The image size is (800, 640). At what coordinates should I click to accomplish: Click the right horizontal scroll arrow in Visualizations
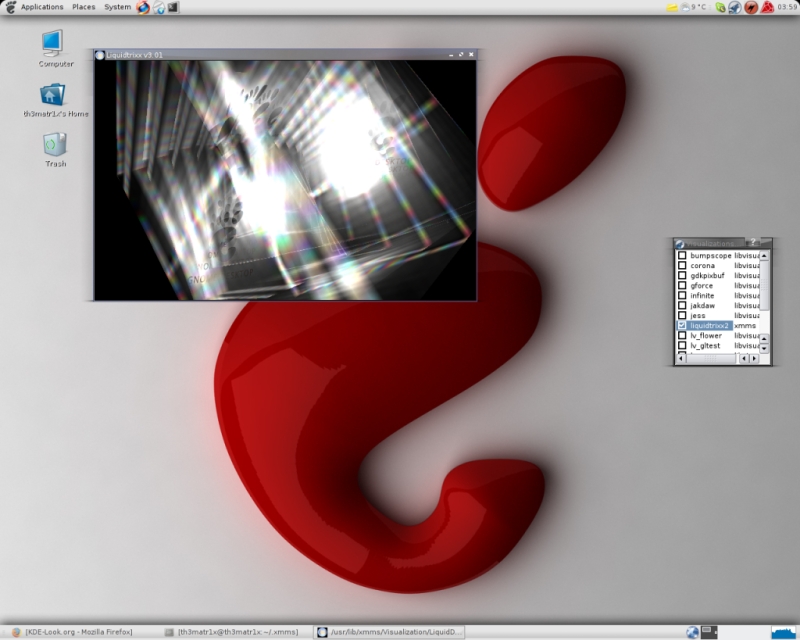click(x=754, y=358)
